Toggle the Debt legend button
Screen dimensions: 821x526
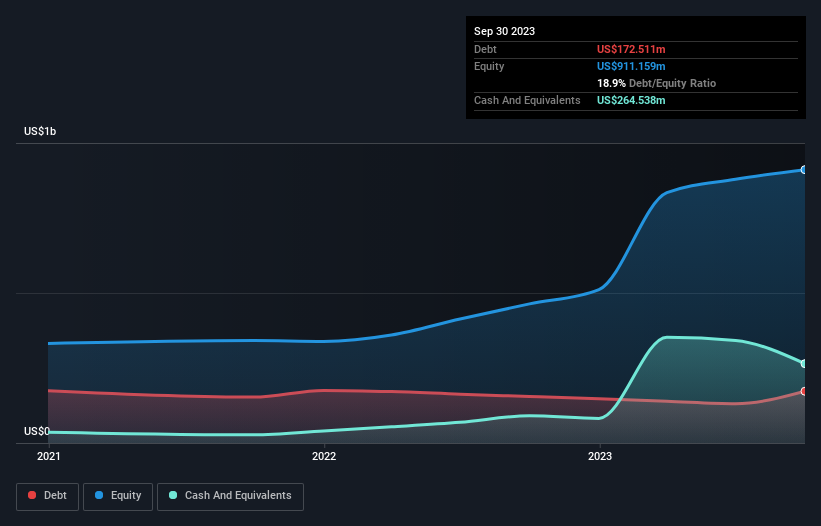tap(47, 496)
